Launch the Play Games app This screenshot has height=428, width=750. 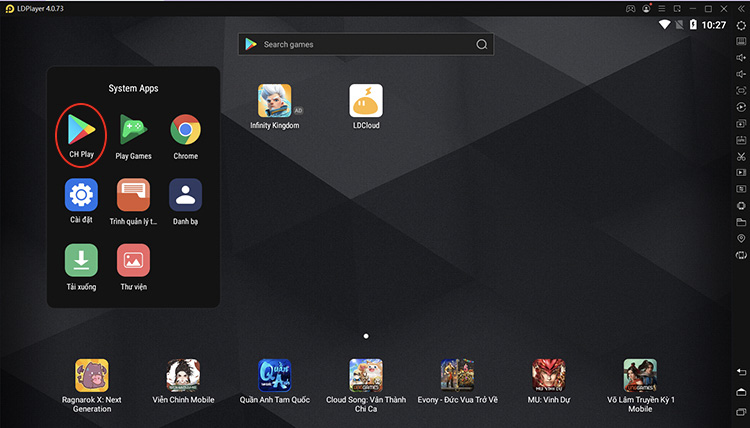coord(133,130)
